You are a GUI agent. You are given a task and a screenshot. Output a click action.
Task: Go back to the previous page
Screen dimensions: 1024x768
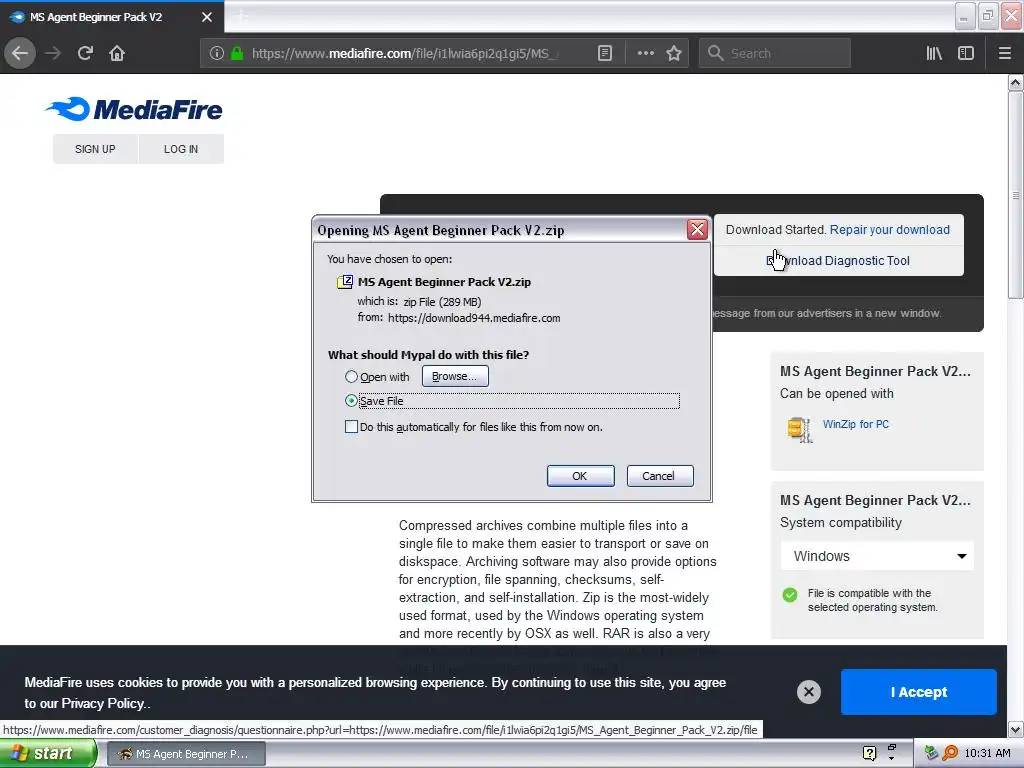pyautogui.click(x=20, y=53)
